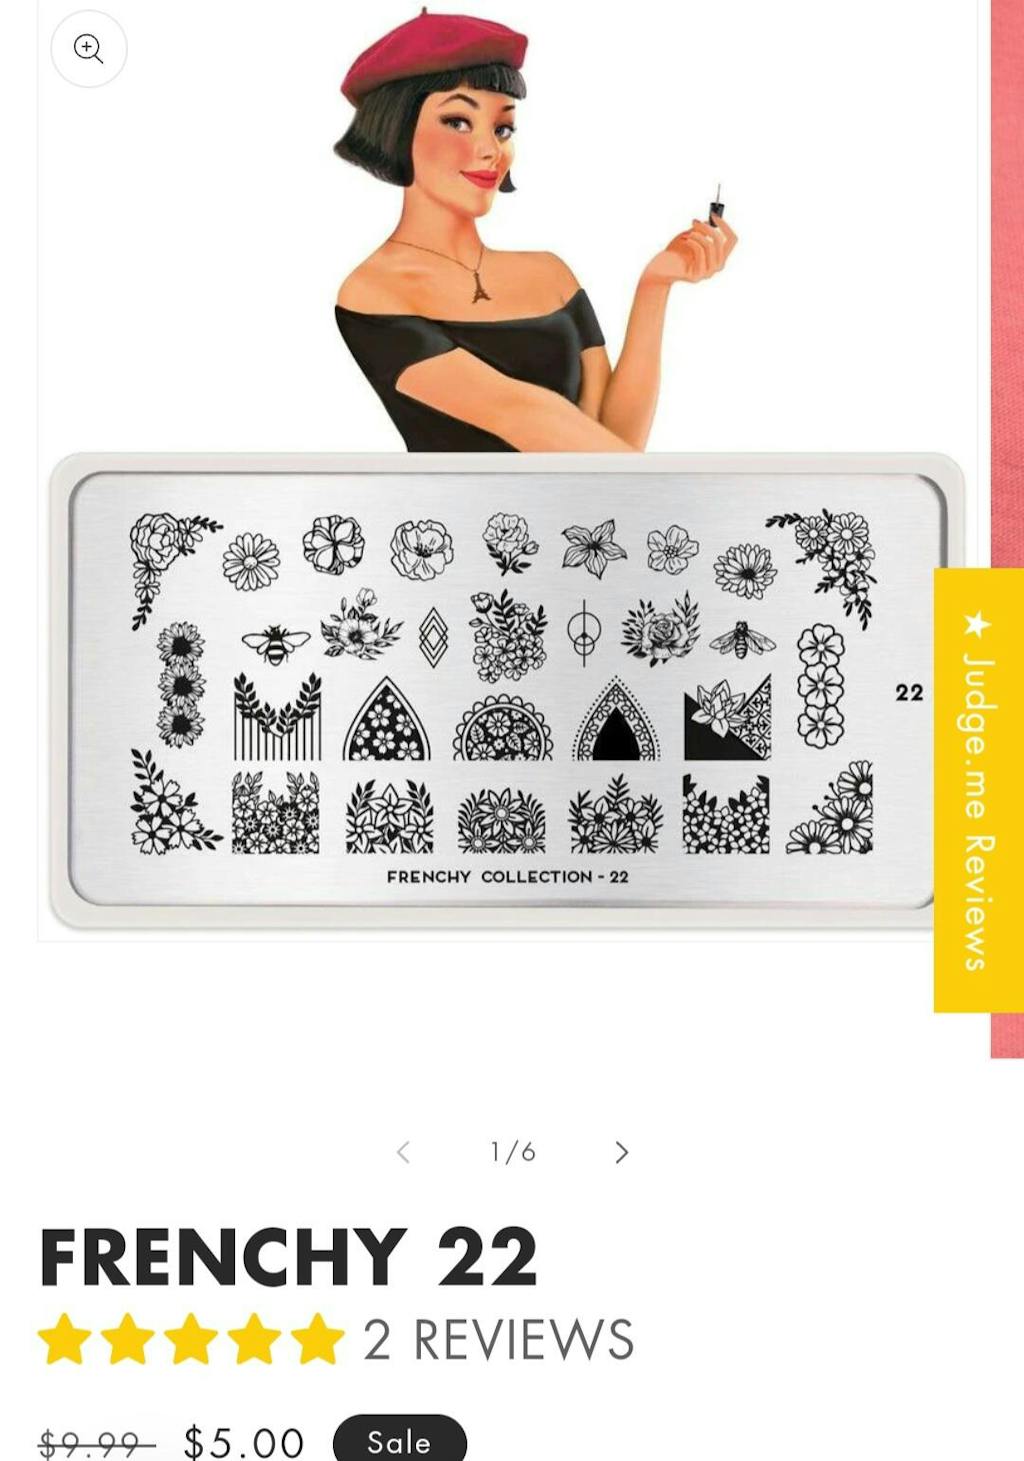
Task: Click the fifth yellow rating star
Action: click(x=318, y=1339)
